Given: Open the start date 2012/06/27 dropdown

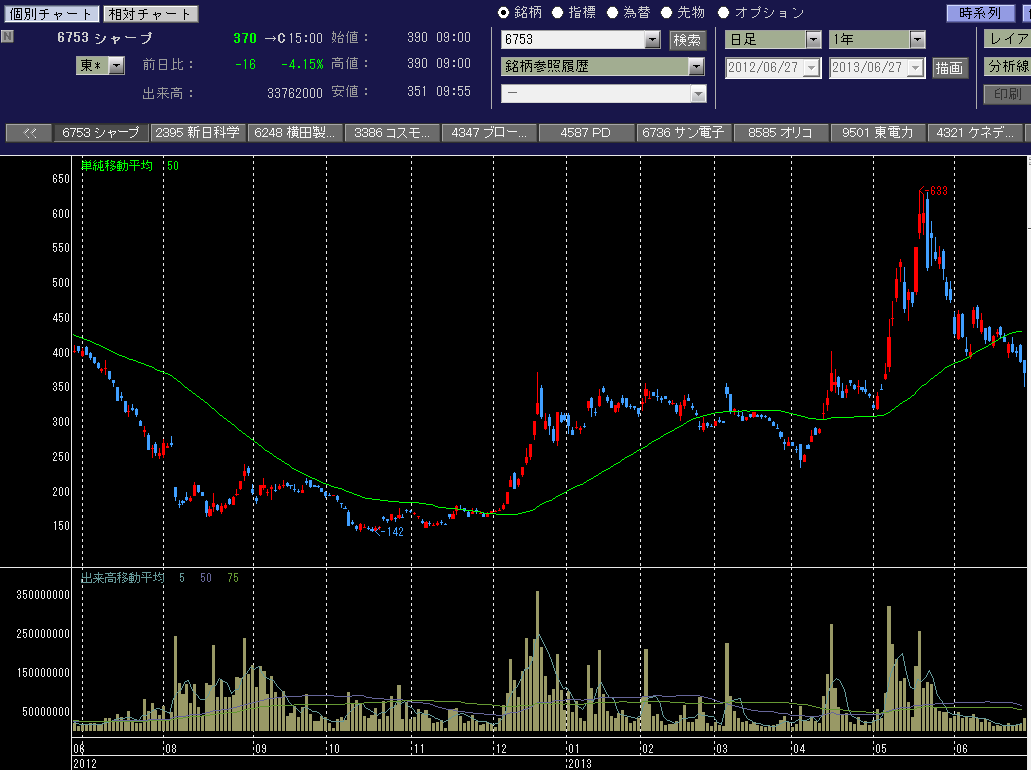Looking at the screenshot, I should [812, 68].
